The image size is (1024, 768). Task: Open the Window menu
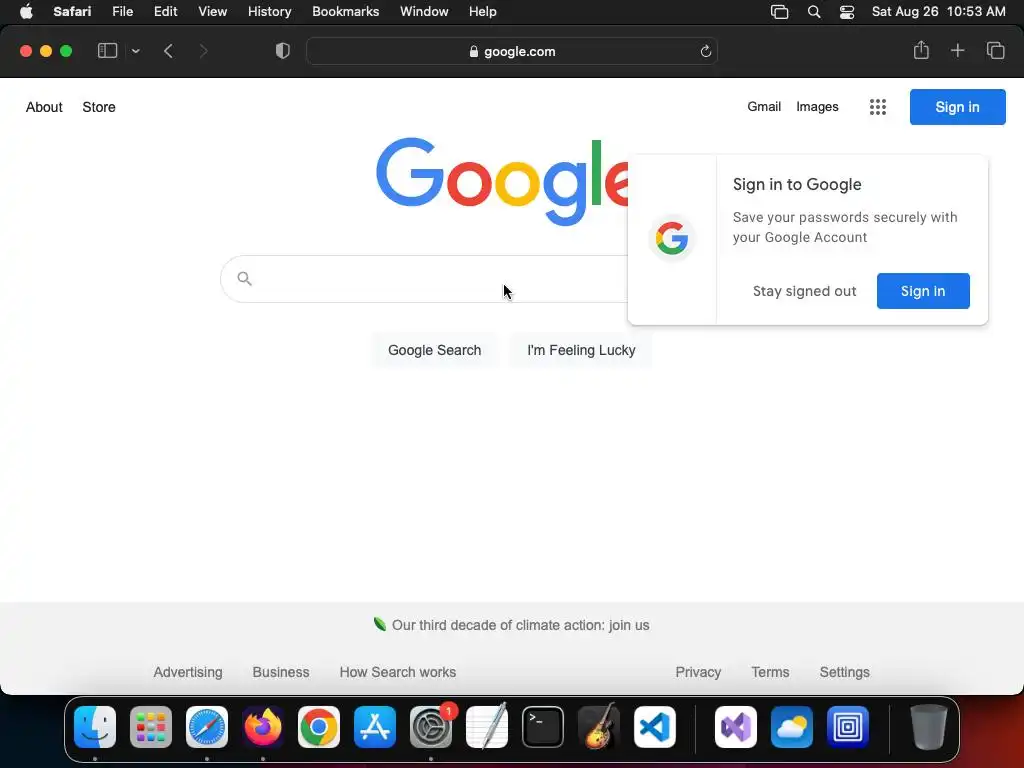coord(424,12)
